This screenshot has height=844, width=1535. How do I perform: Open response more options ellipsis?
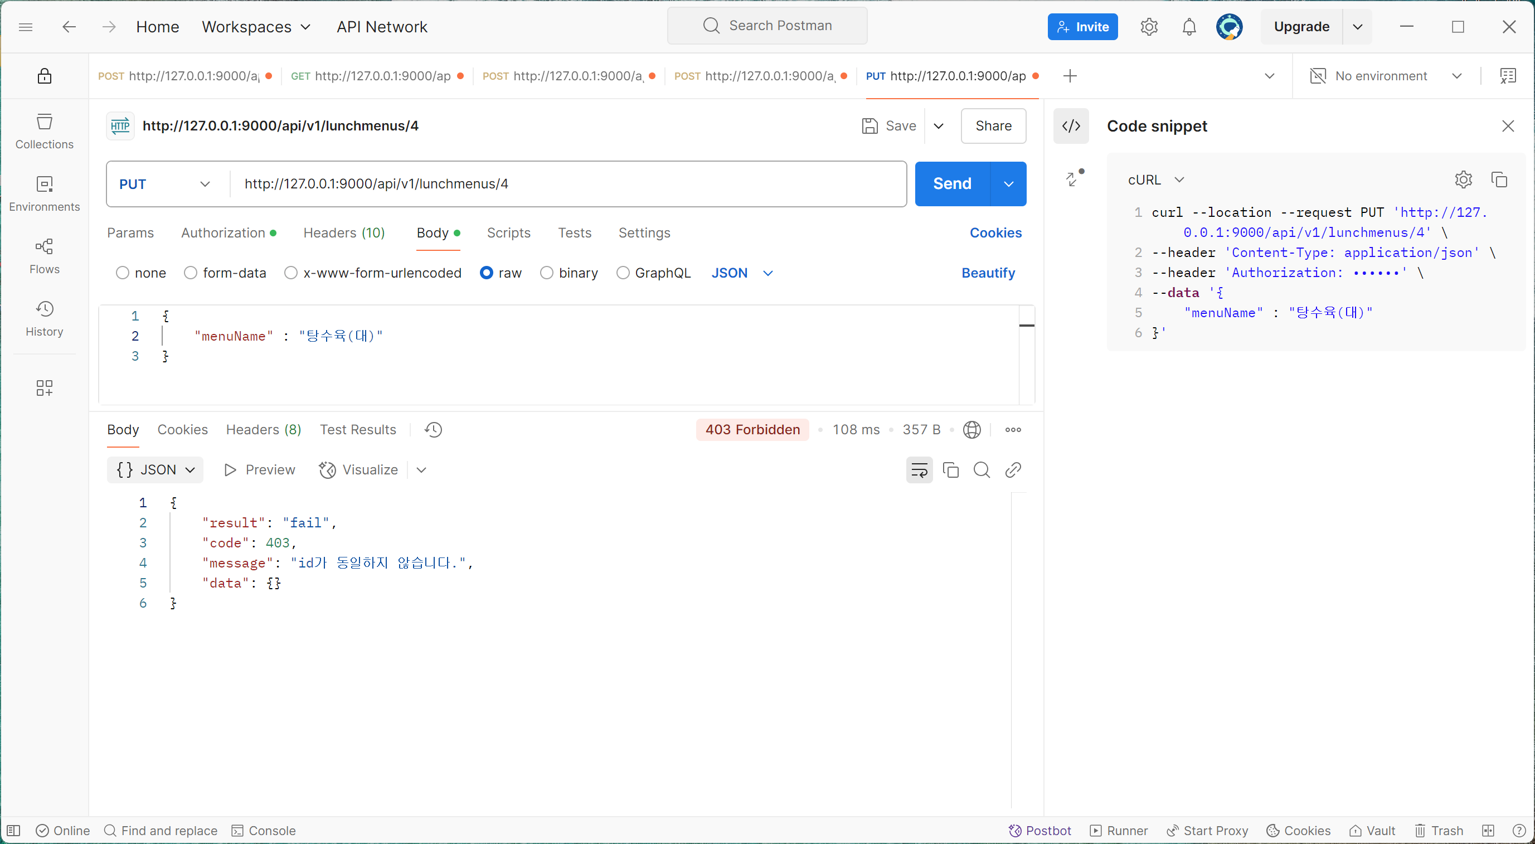[x=1013, y=430]
